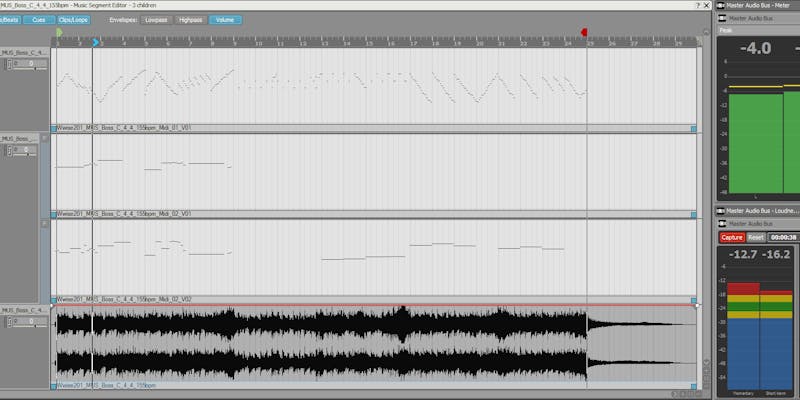Click the Midi_01_V01 clip start handle
Screen dimensions: 800x400
(54, 129)
